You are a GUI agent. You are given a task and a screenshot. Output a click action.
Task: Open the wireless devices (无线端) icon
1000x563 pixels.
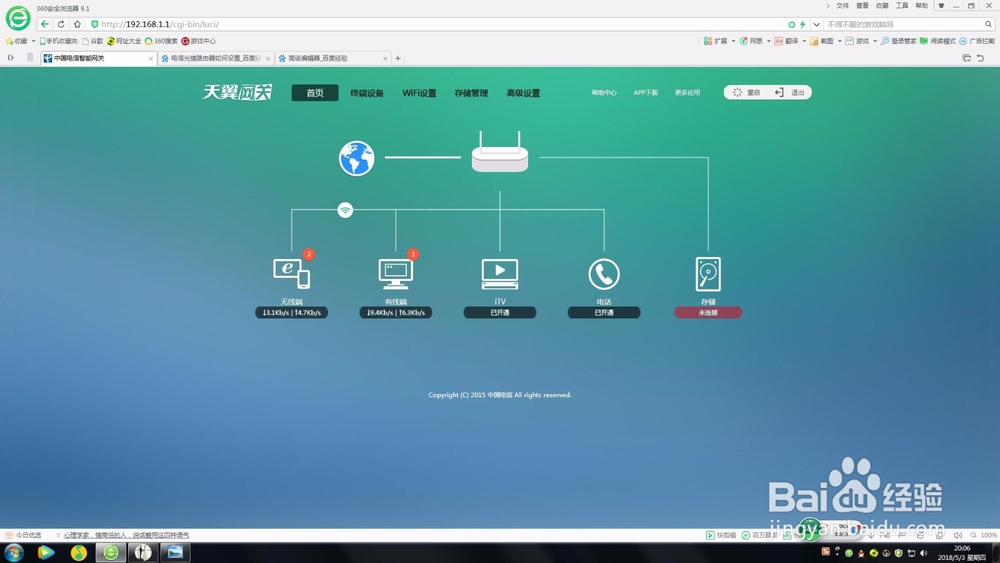click(291, 274)
